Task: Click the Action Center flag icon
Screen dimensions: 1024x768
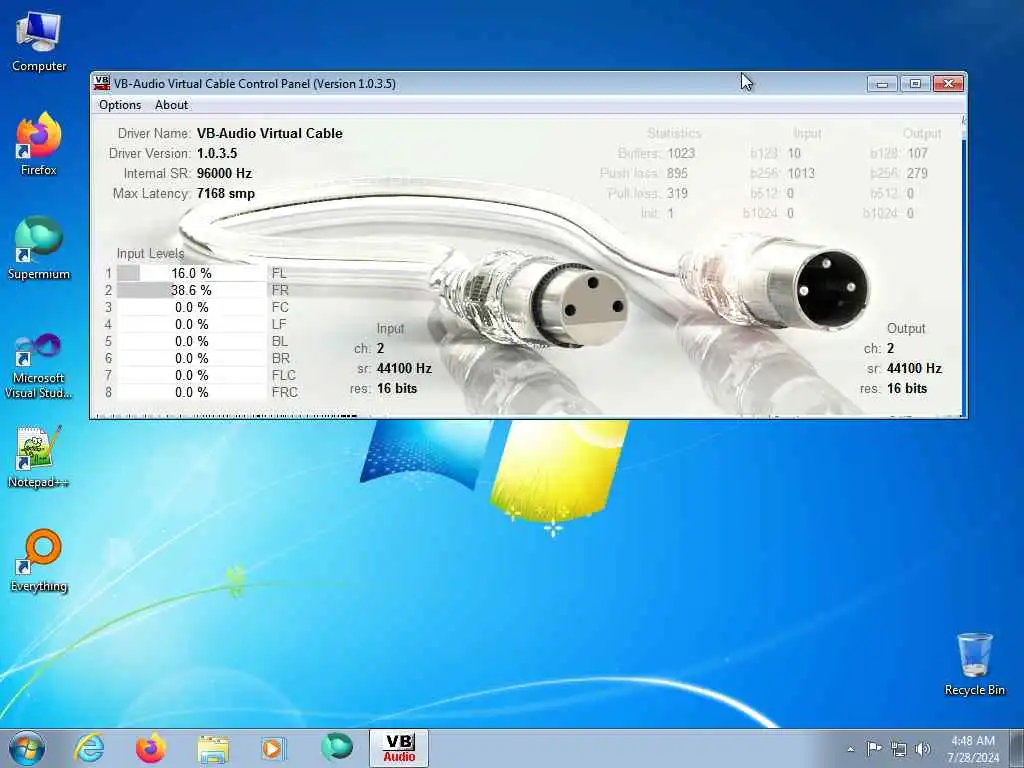Action: pyautogui.click(x=874, y=748)
